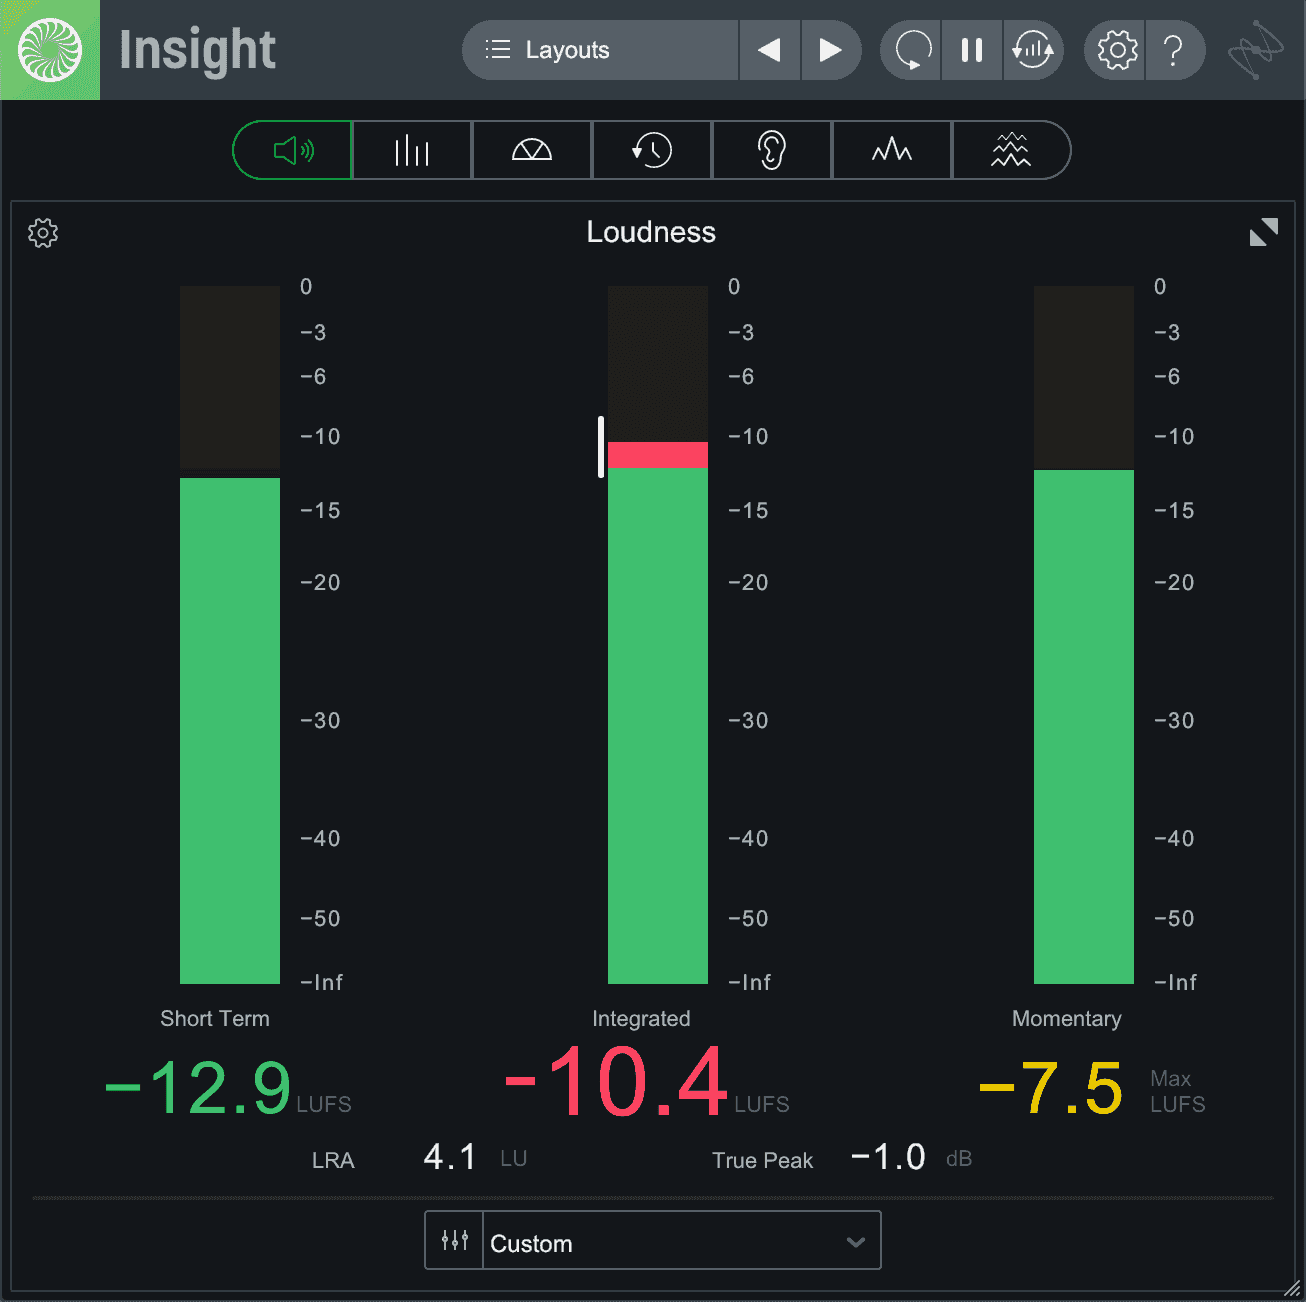Click the LRA label
The image size is (1306, 1302).
coord(333,1160)
